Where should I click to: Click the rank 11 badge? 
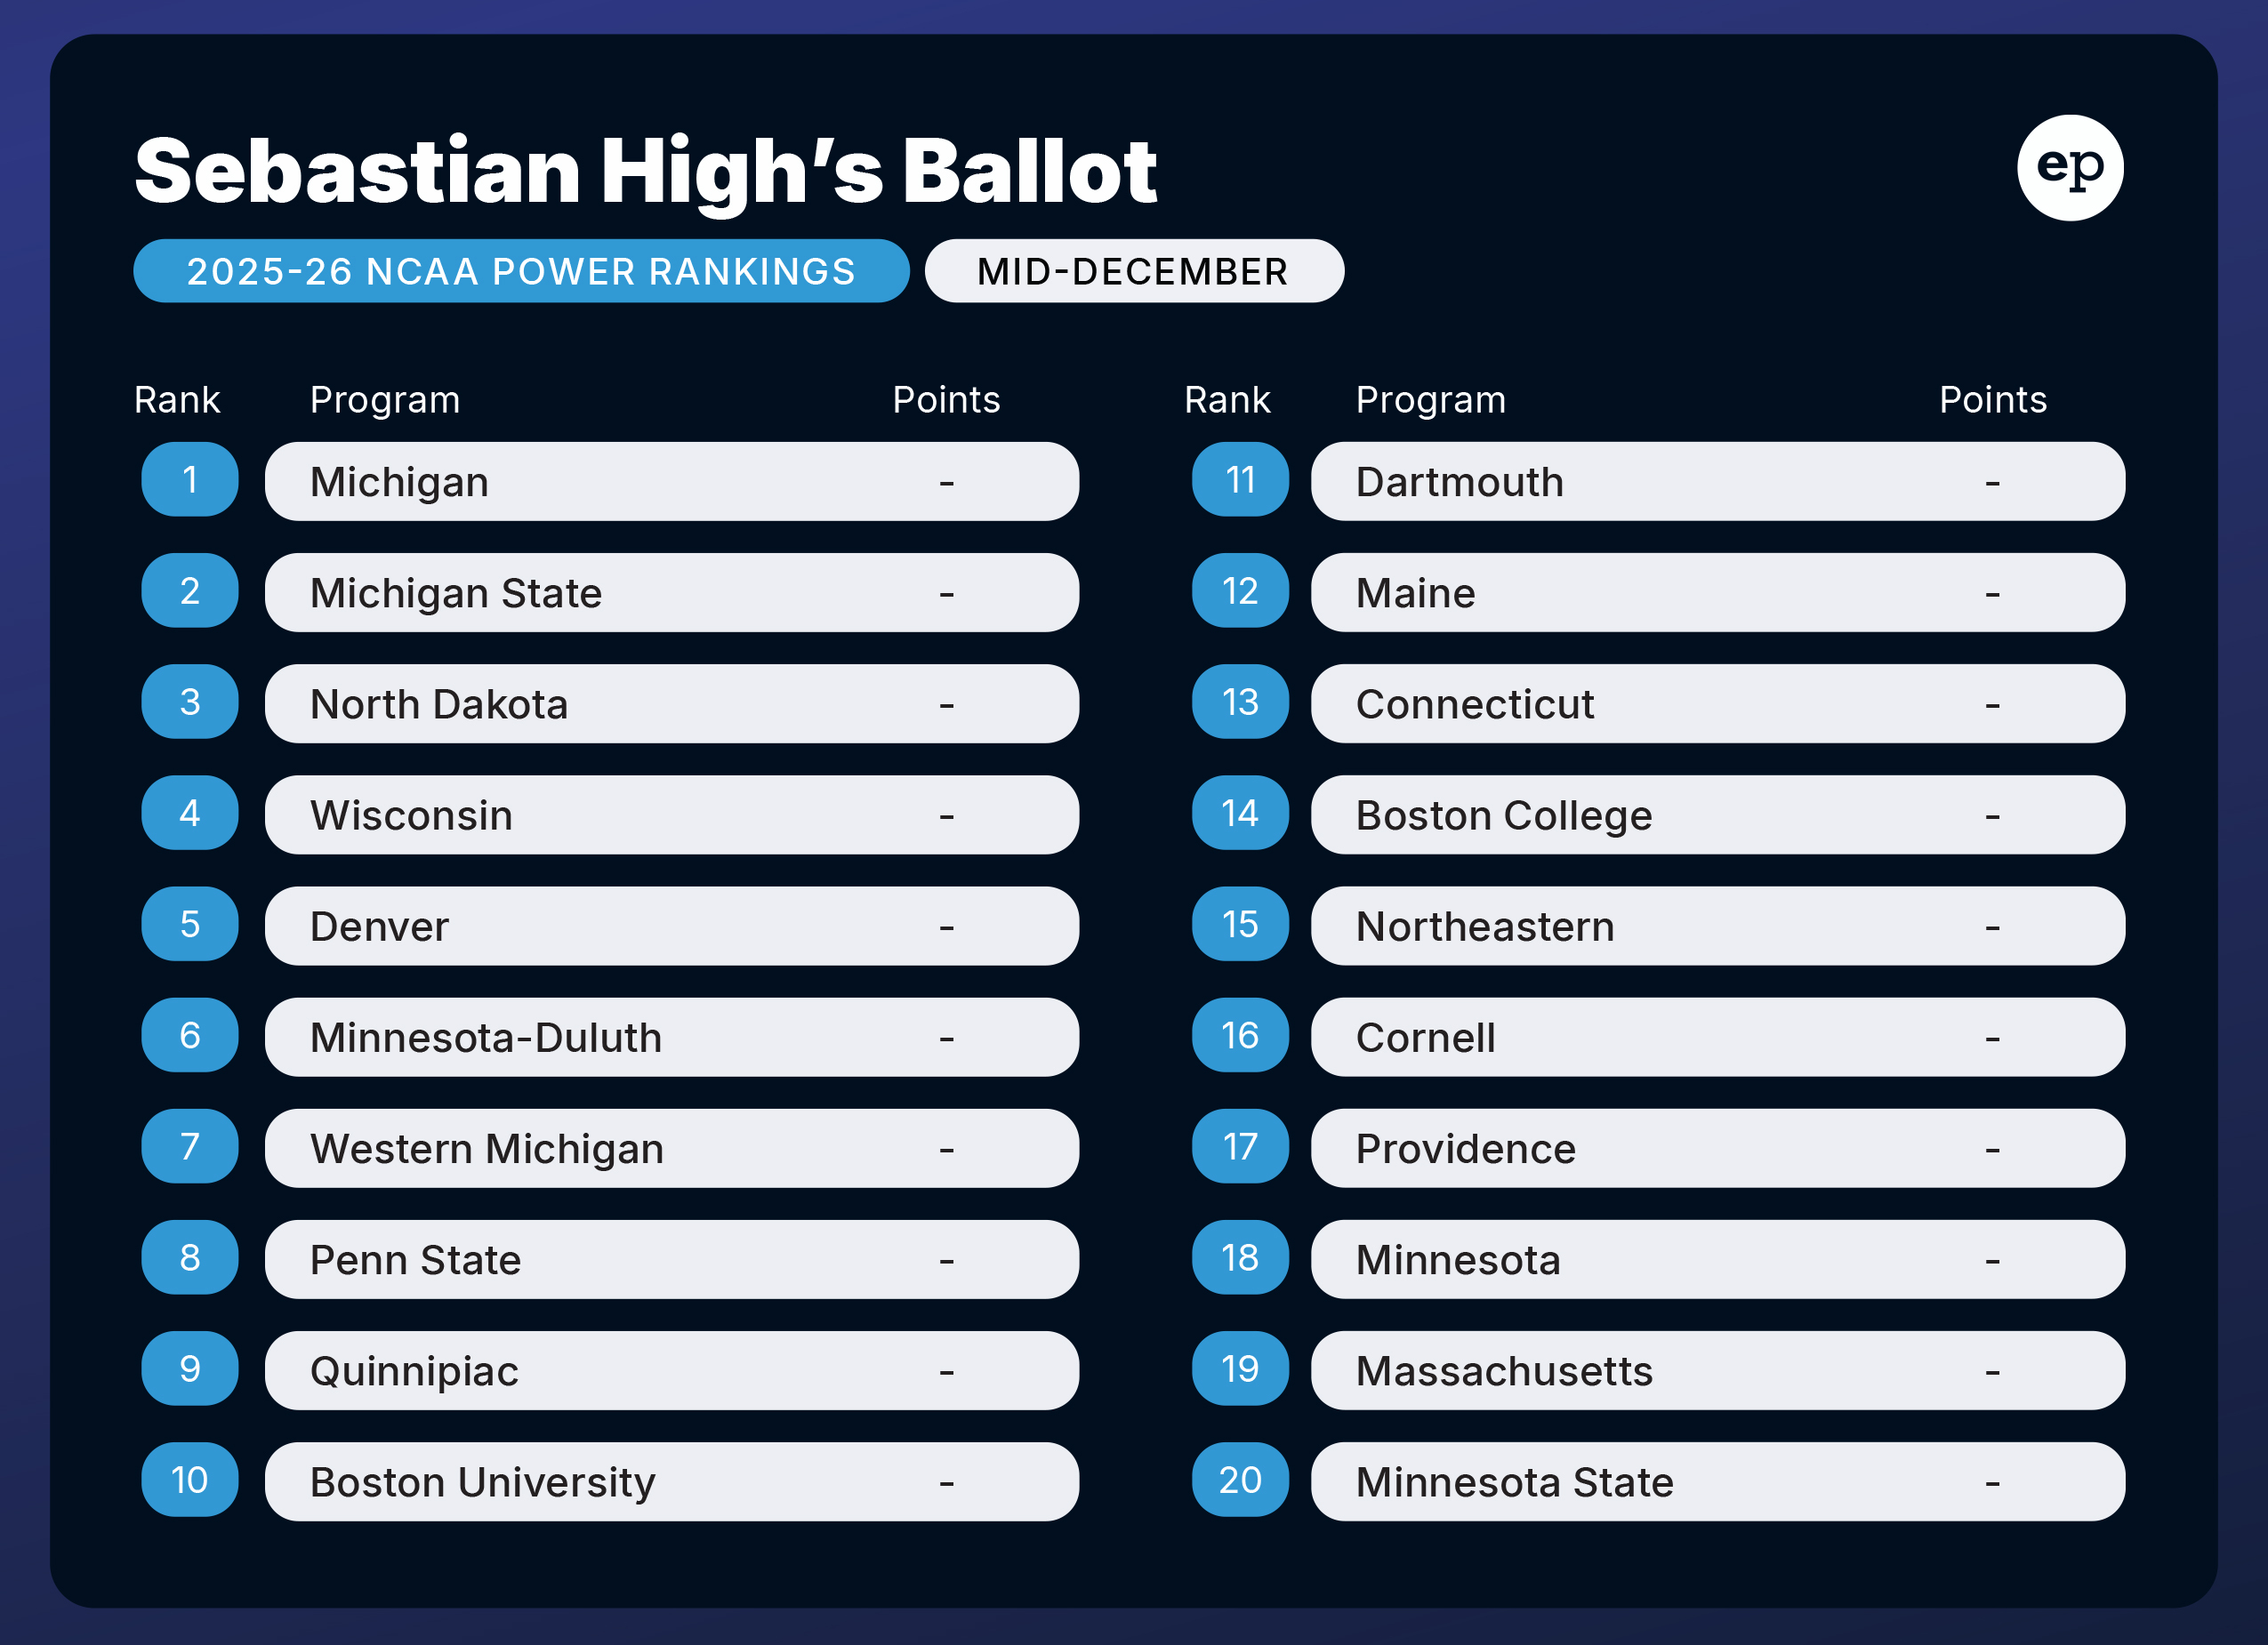[1240, 480]
